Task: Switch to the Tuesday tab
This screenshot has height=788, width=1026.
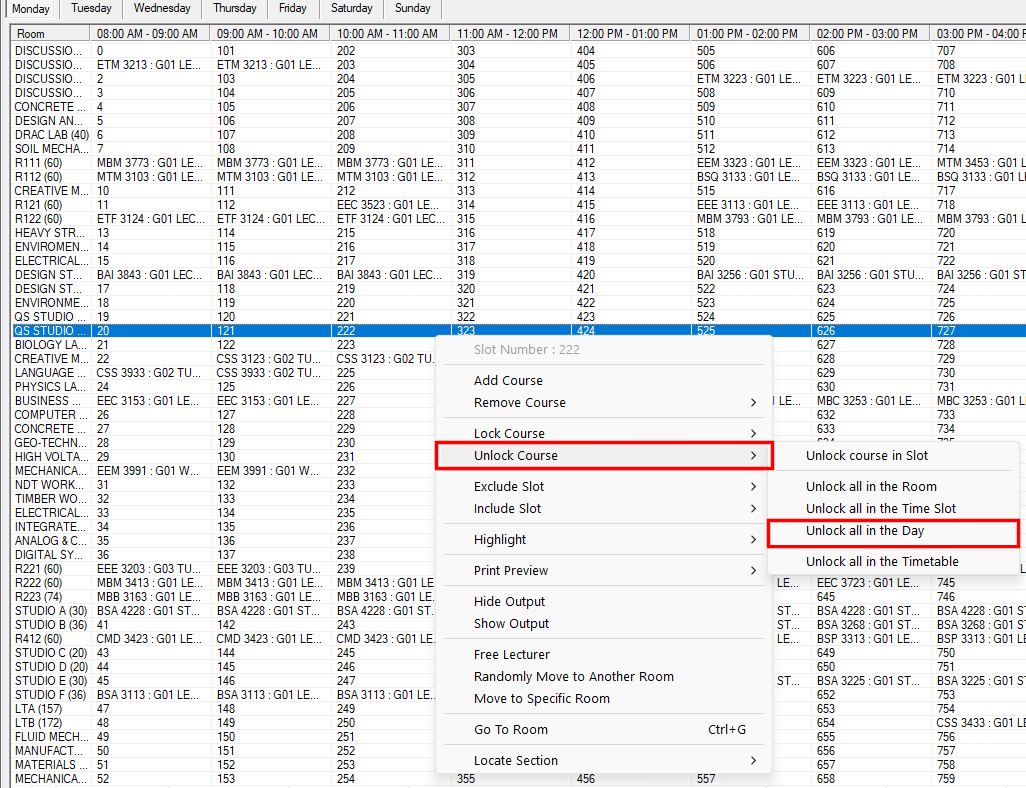Action: [x=91, y=9]
